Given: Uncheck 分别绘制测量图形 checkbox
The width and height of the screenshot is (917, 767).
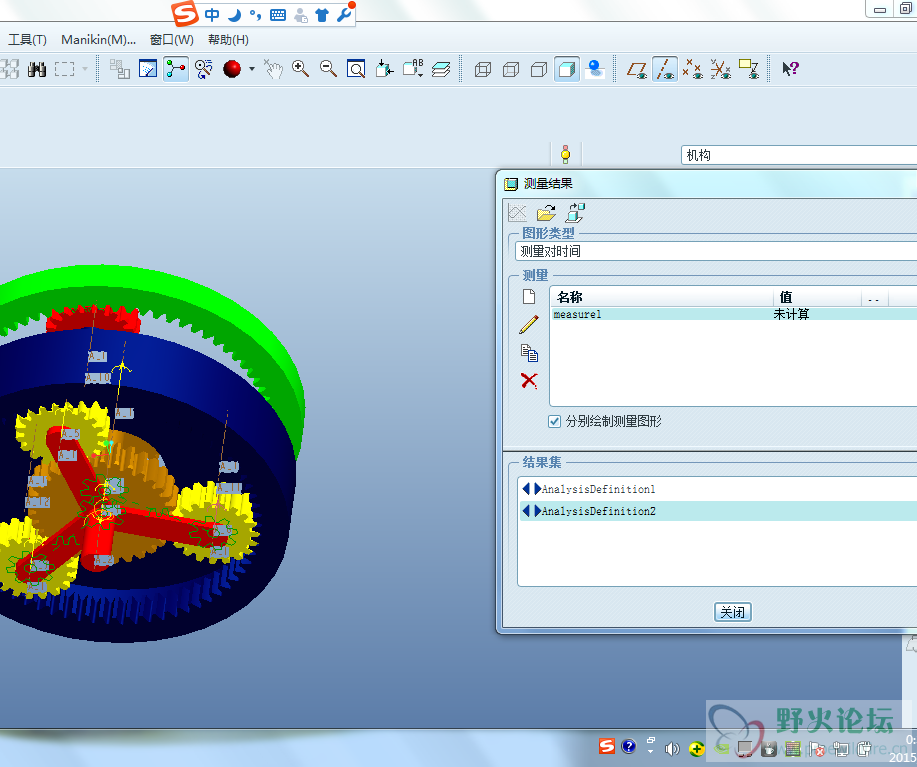Looking at the screenshot, I should 555,421.
